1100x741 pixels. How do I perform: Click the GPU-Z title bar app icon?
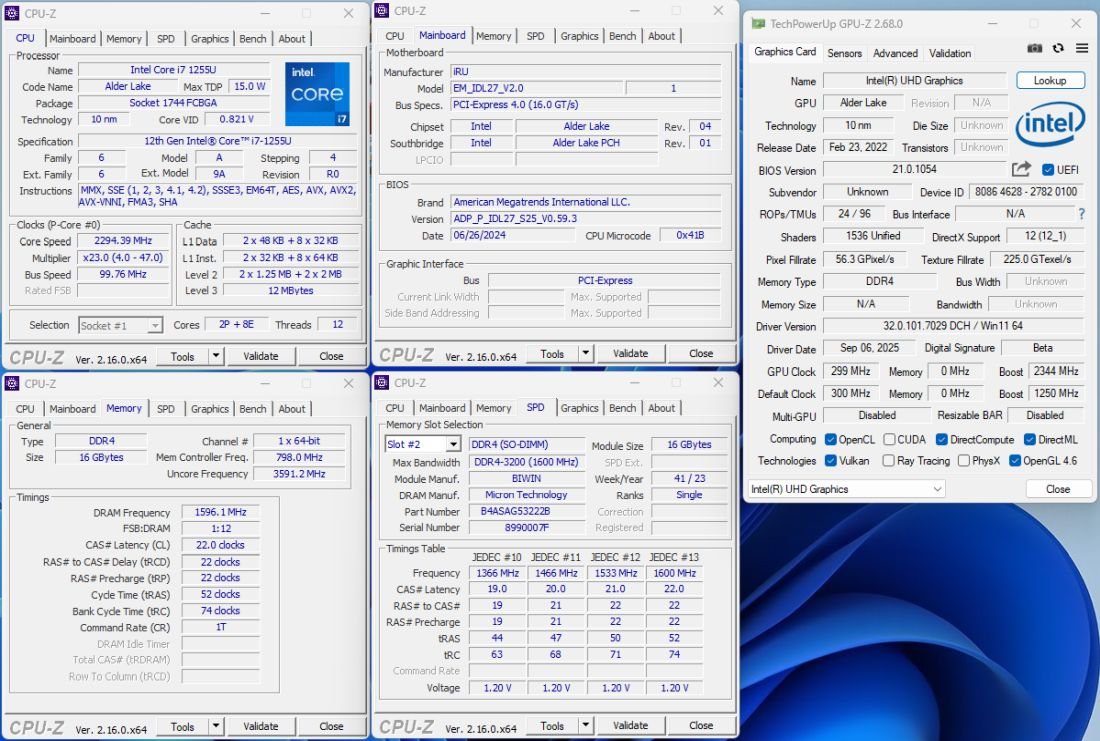click(x=758, y=24)
